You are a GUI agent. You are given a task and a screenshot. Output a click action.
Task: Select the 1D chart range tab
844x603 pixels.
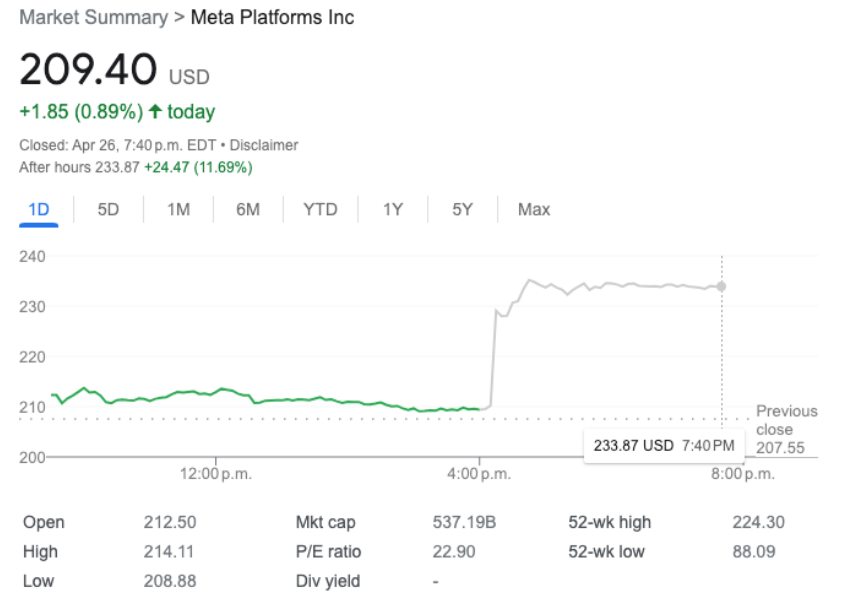point(39,209)
